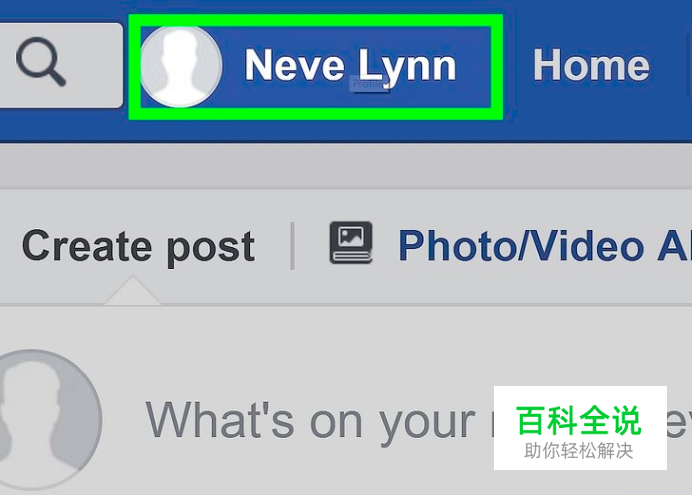Click the Photo/Video Album picture icon
This screenshot has width=692, height=495.
point(351,243)
